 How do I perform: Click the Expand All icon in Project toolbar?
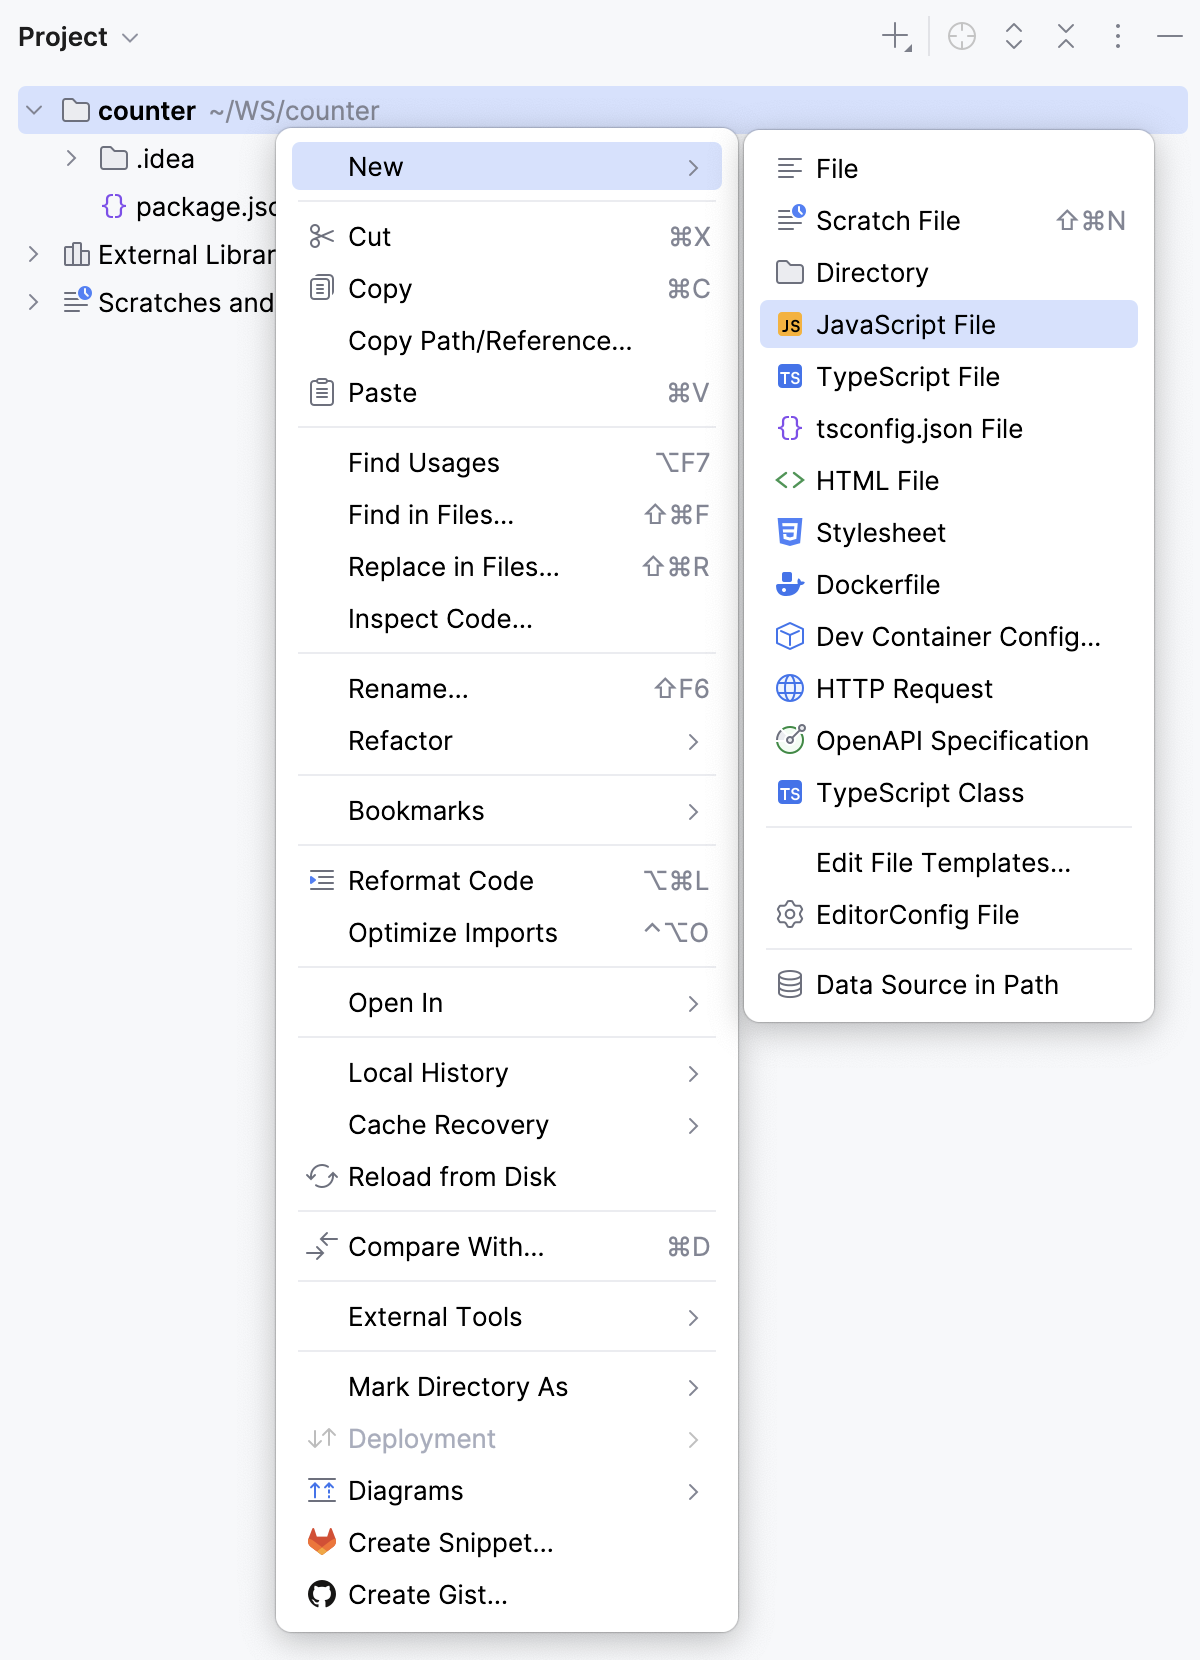click(1014, 37)
